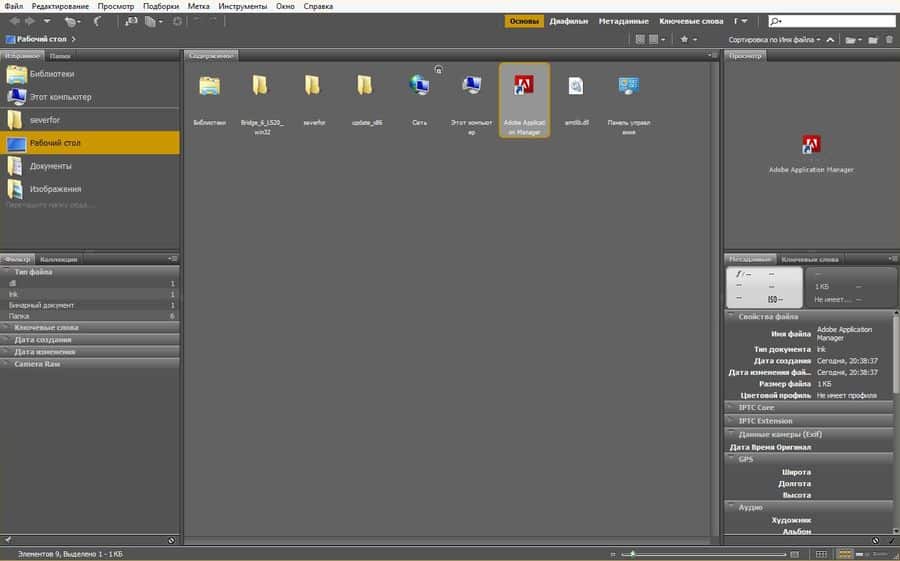Click the Go forward arrow in toolbar
This screenshot has height=561, width=900.
(x=30, y=21)
